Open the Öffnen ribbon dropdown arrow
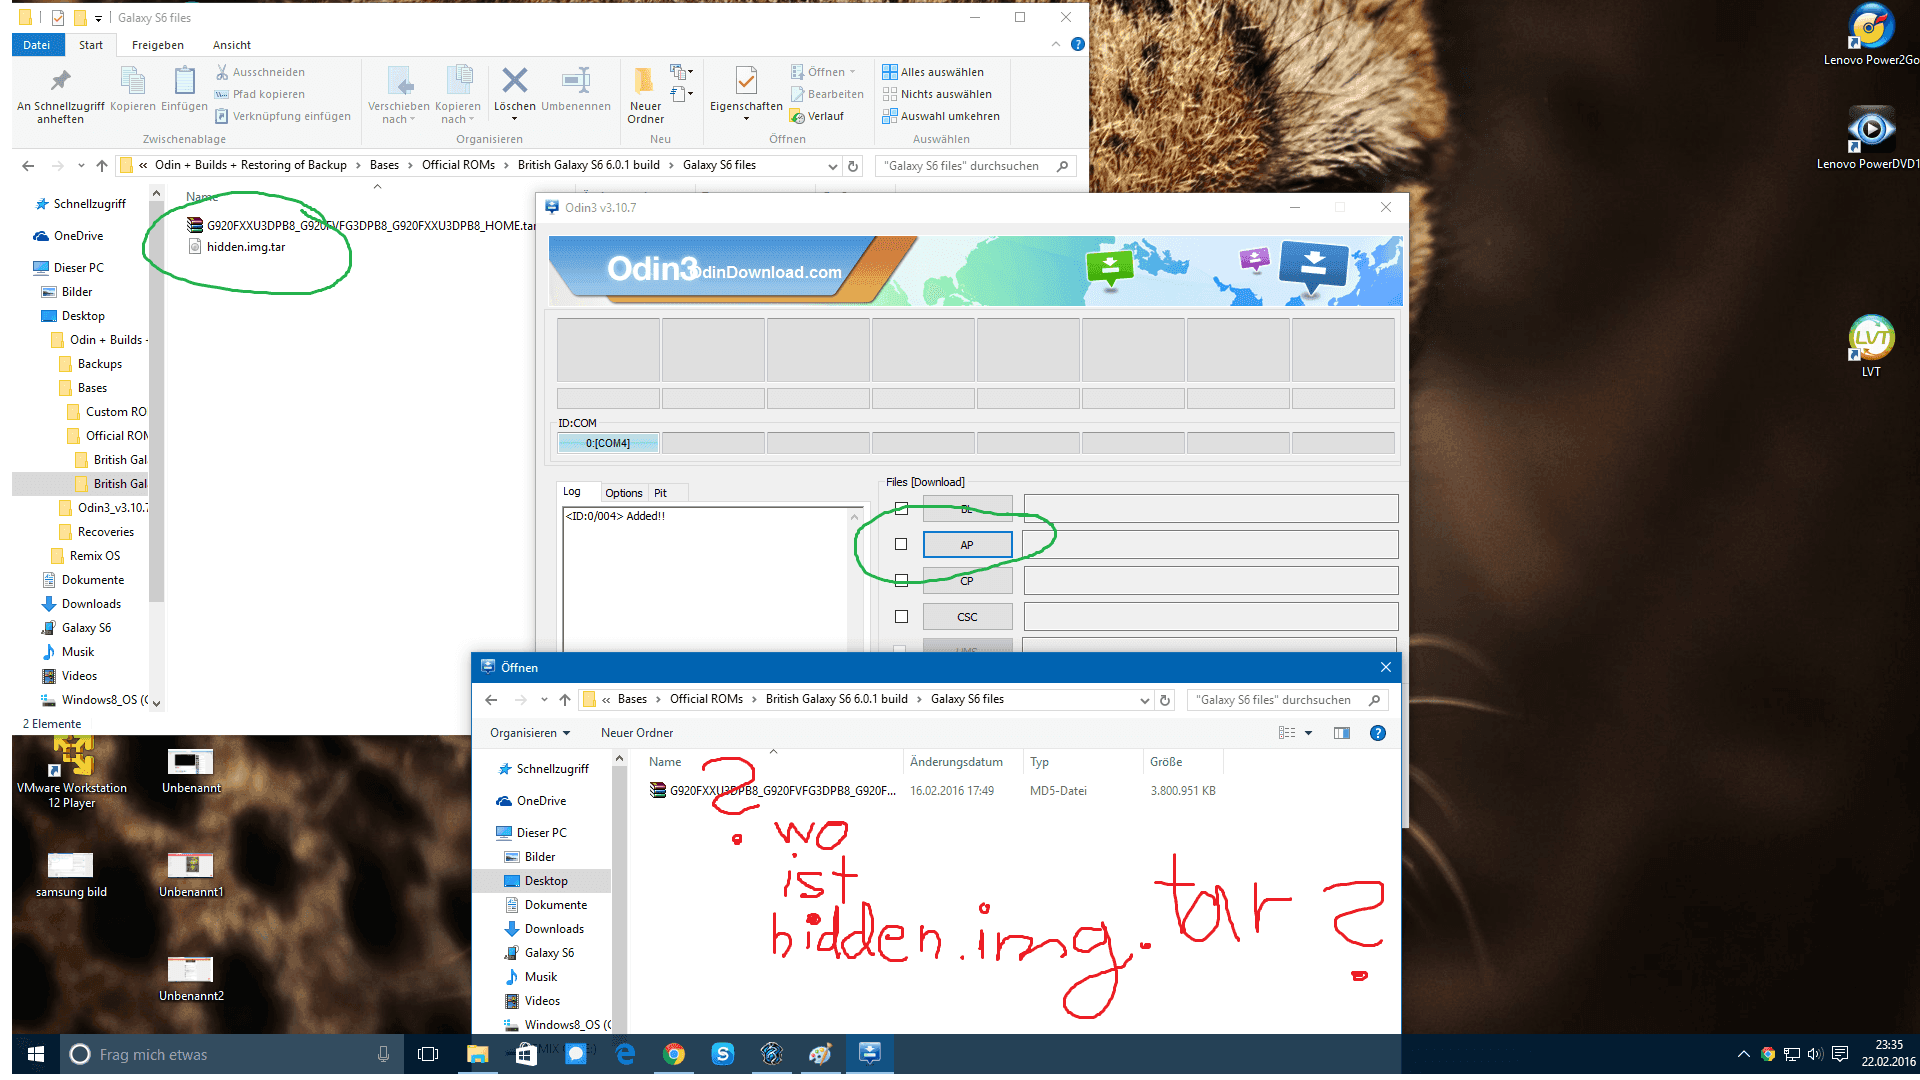 (x=852, y=72)
